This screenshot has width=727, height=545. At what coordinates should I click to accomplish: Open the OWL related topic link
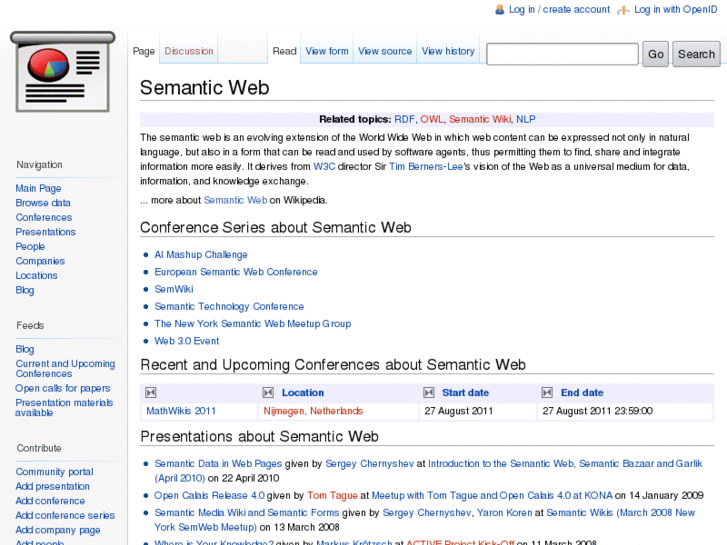tap(432, 119)
